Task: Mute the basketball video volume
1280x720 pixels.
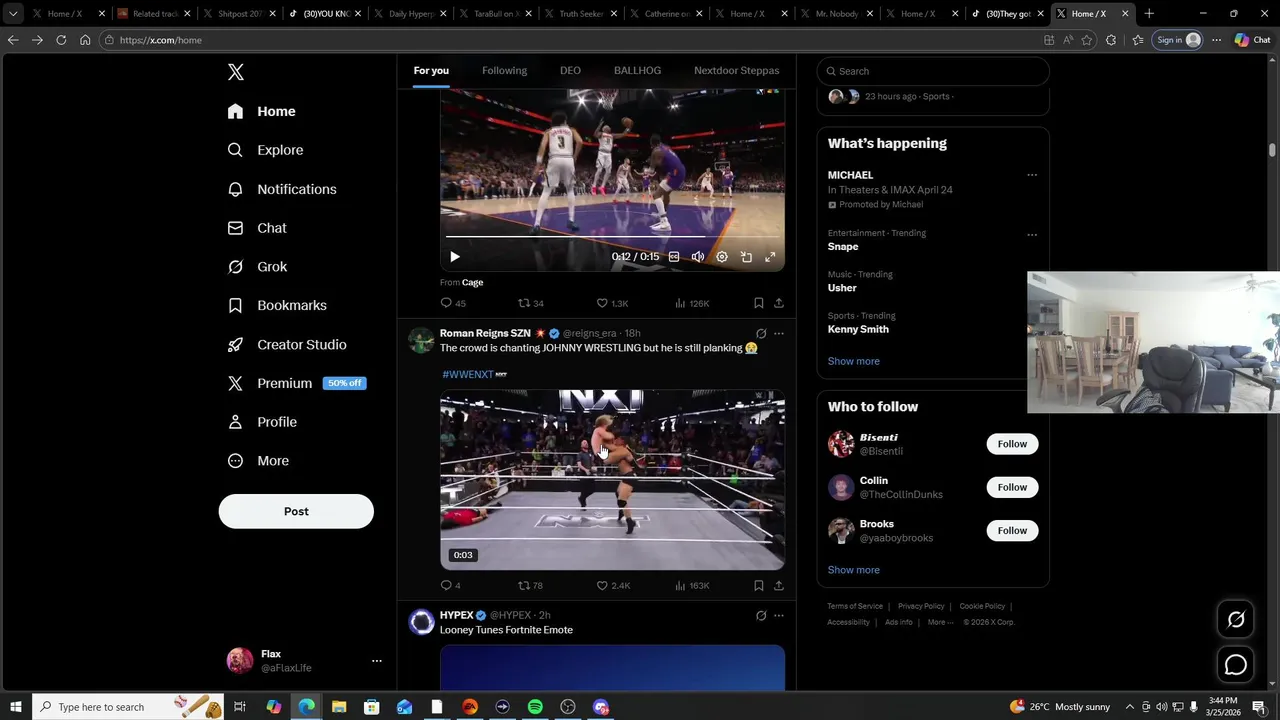Action: coord(698,257)
